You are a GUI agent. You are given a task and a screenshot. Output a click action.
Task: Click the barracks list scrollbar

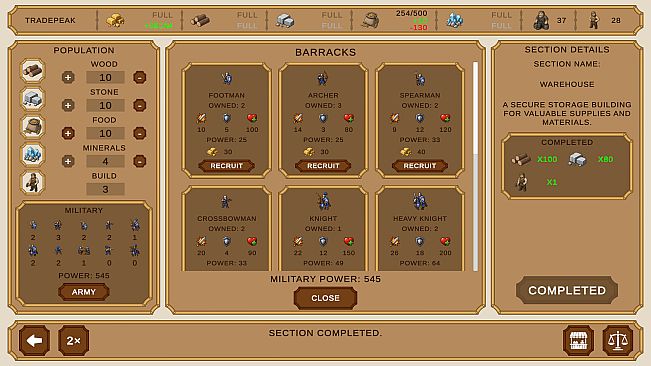tap(475, 166)
